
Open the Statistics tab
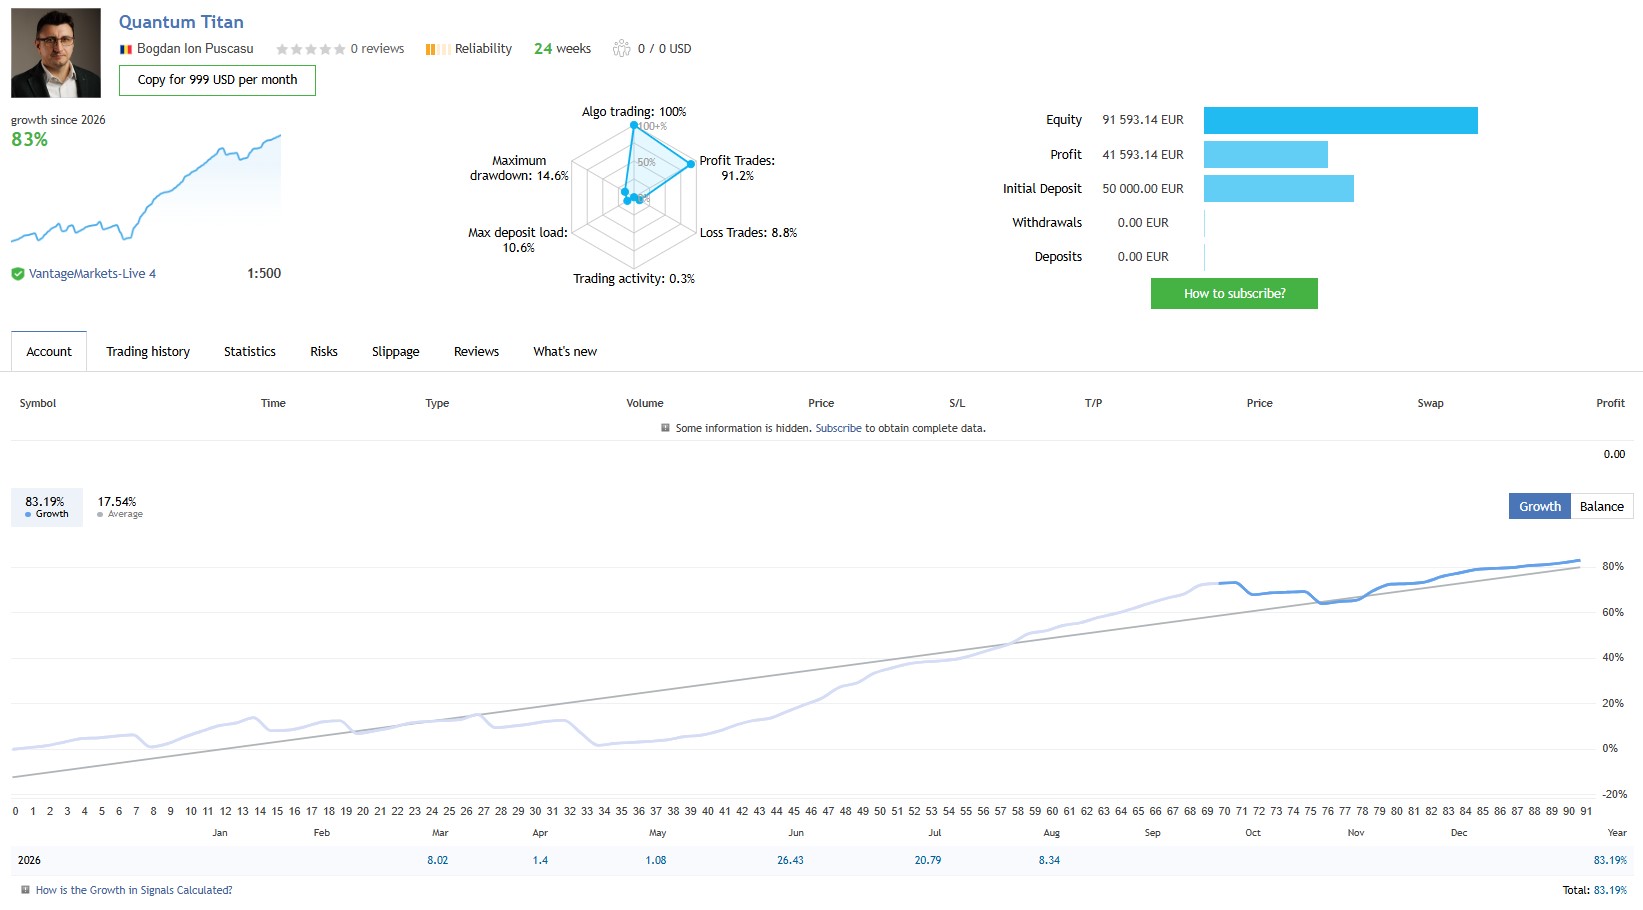(250, 352)
